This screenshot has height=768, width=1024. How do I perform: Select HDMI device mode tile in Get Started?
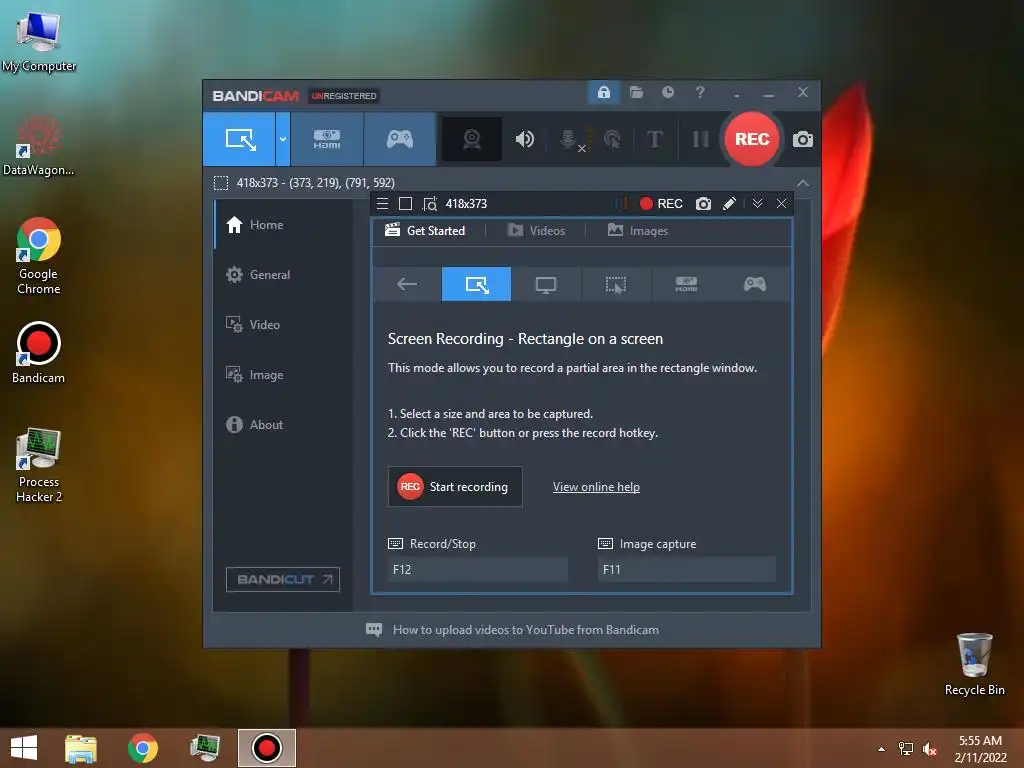(686, 284)
